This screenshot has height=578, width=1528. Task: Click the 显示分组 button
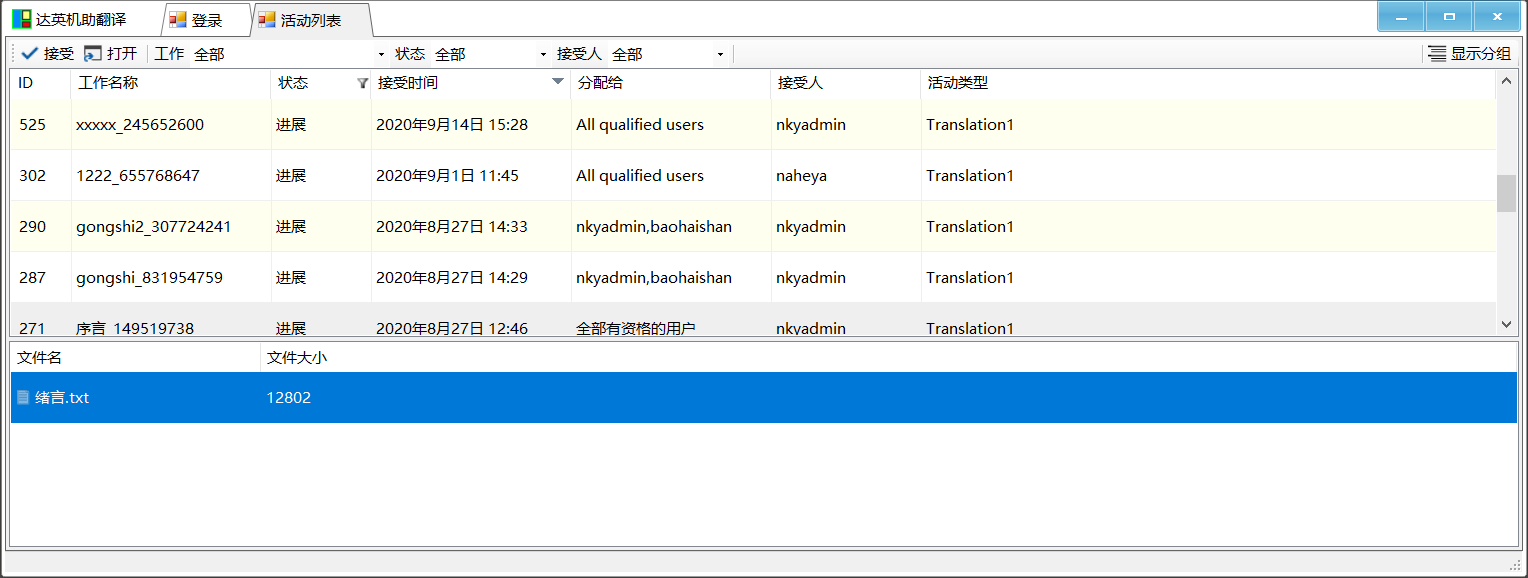click(1469, 54)
